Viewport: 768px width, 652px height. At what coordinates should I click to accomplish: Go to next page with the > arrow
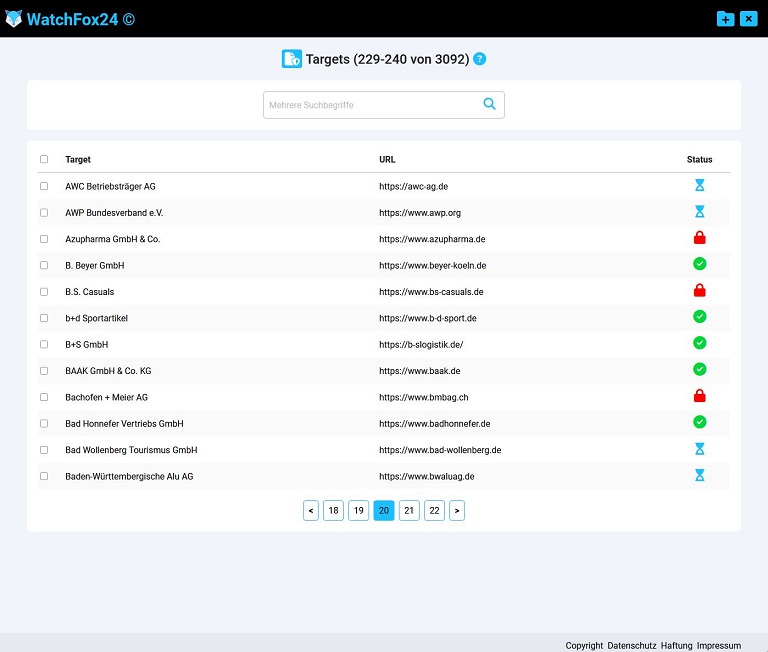tap(457, 511)
